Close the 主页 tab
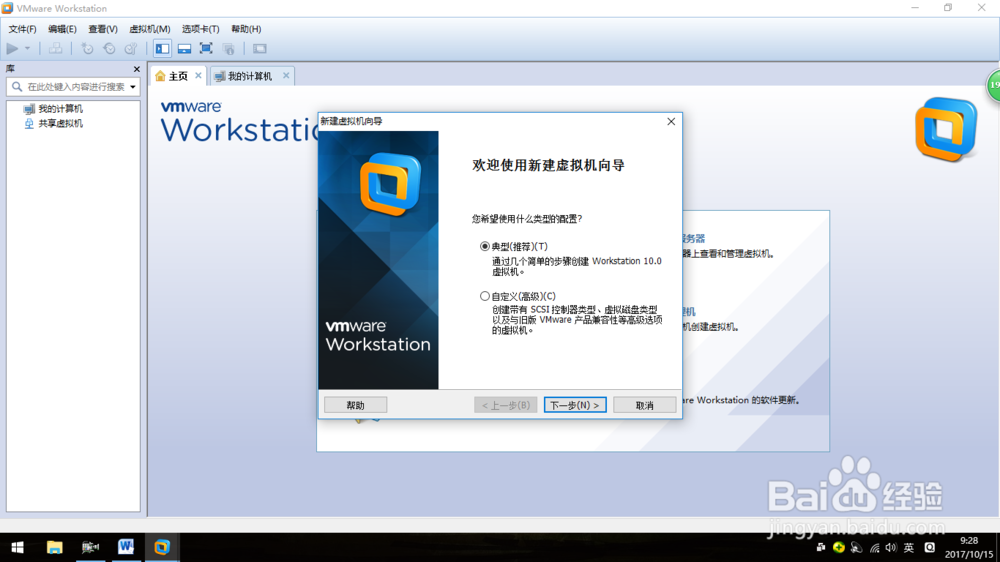1000x562 pixels. (x=198, y=75)
